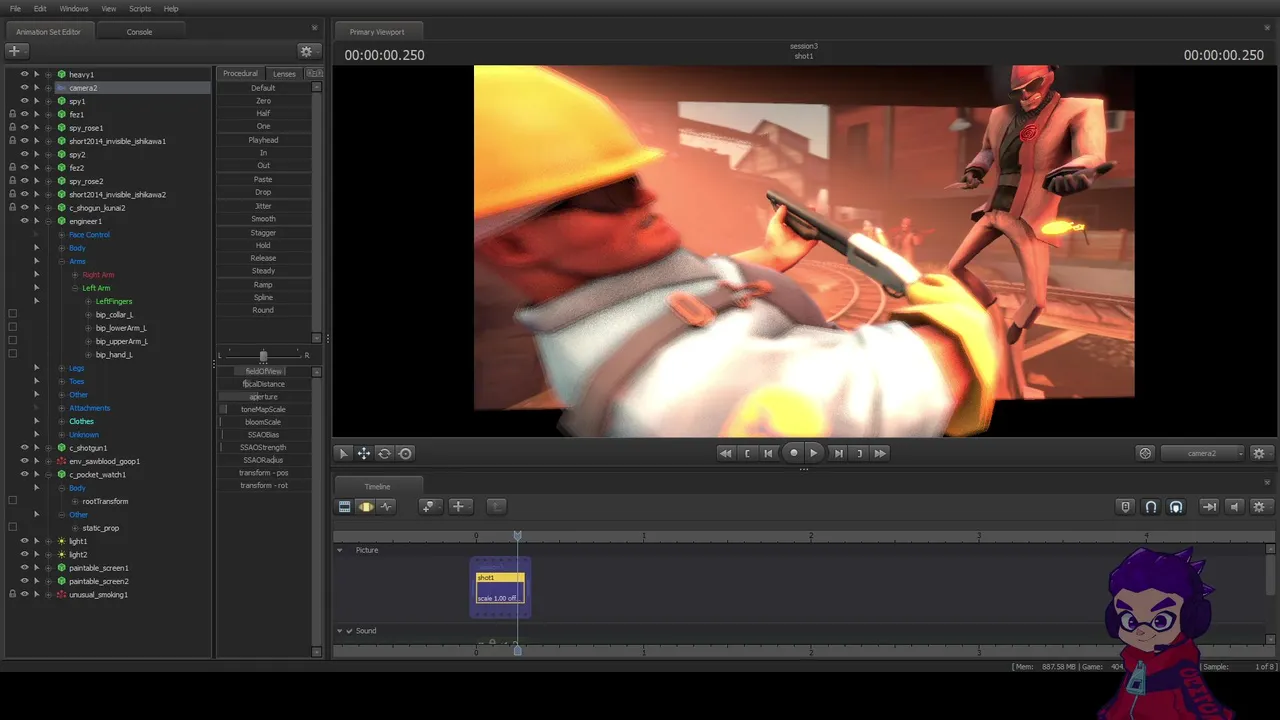Viewport: 1280px width, 720px height.
Task: Check the box beside bip_collar_L
Action: point(12,314)
